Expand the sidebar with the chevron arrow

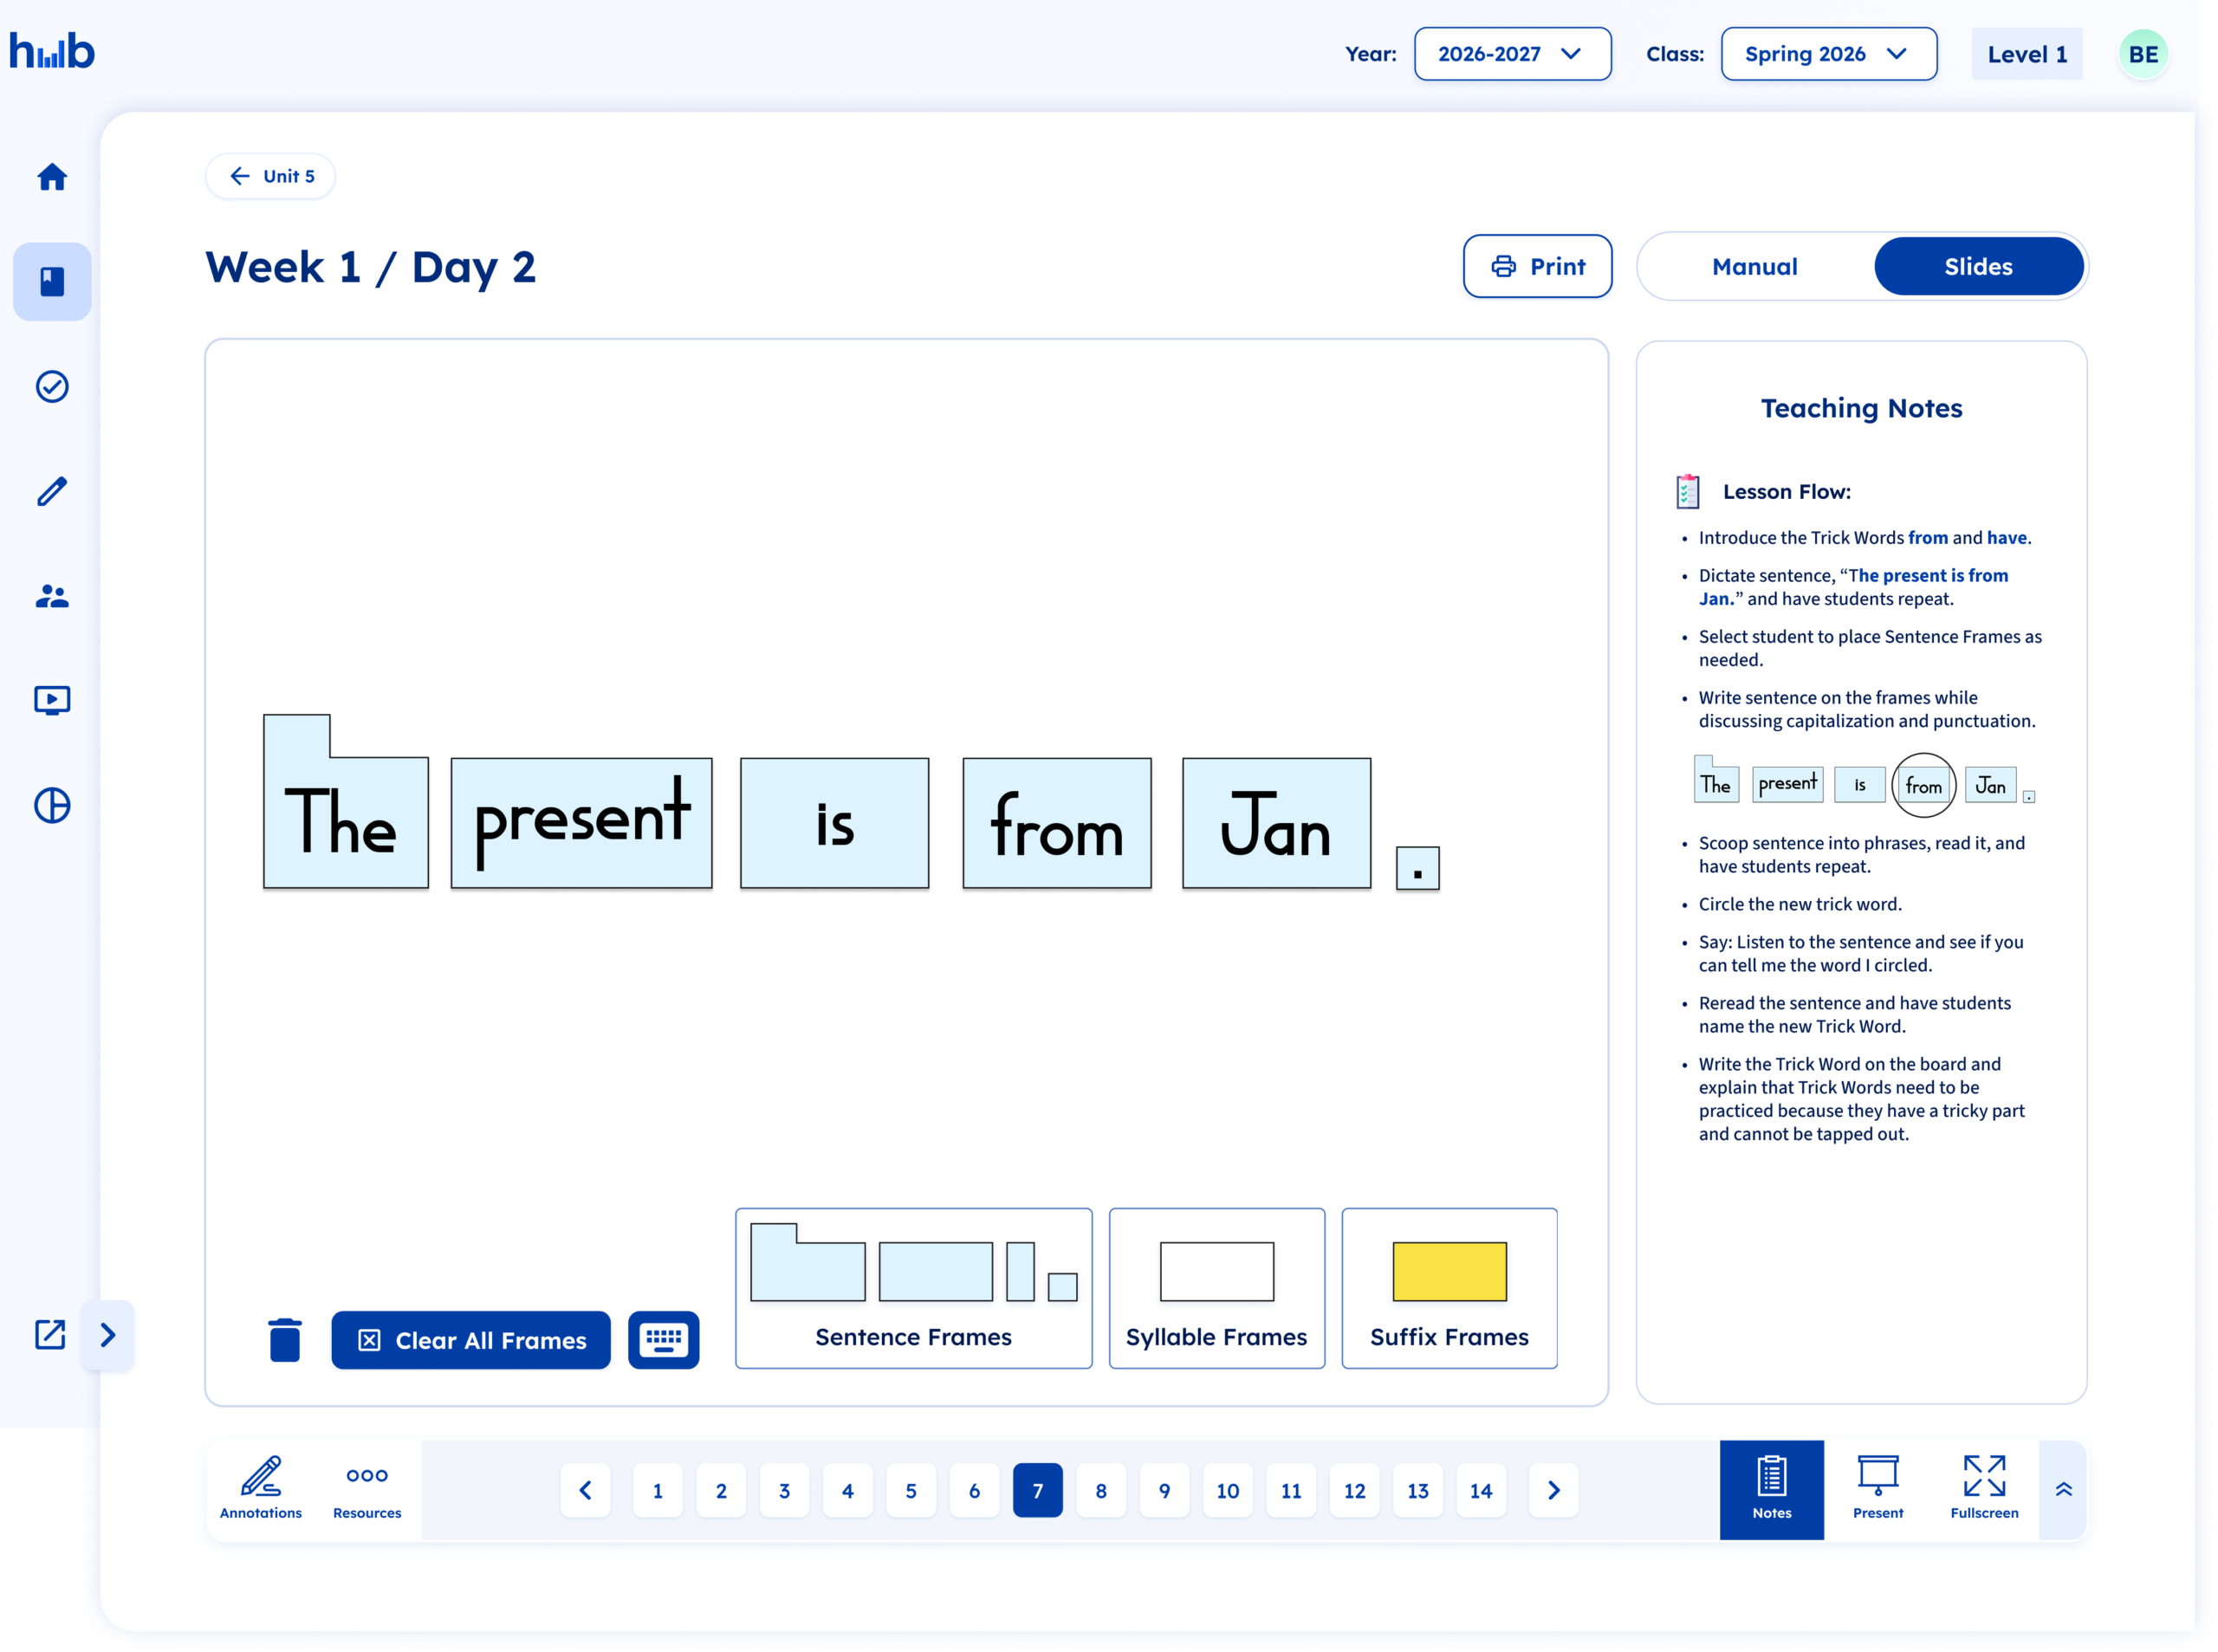tap(108, 1335)
